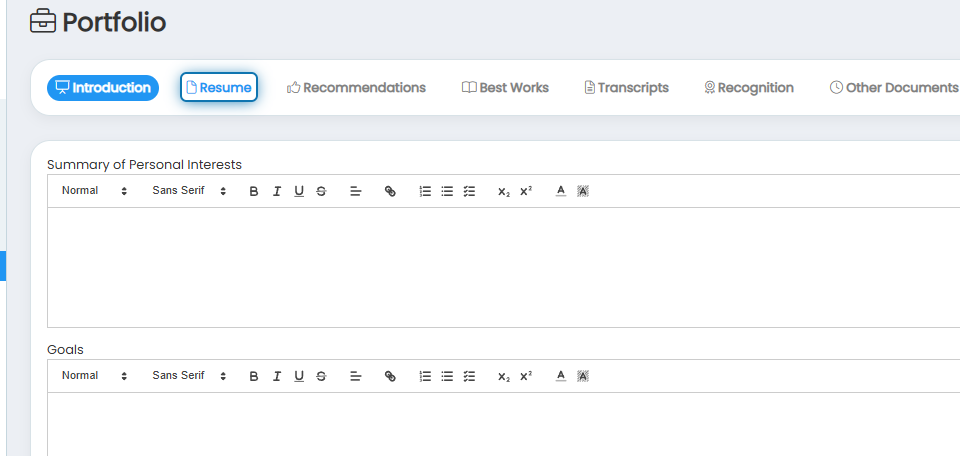Toggle underline in Goals editor toolbar

click(x=299, y=376)
